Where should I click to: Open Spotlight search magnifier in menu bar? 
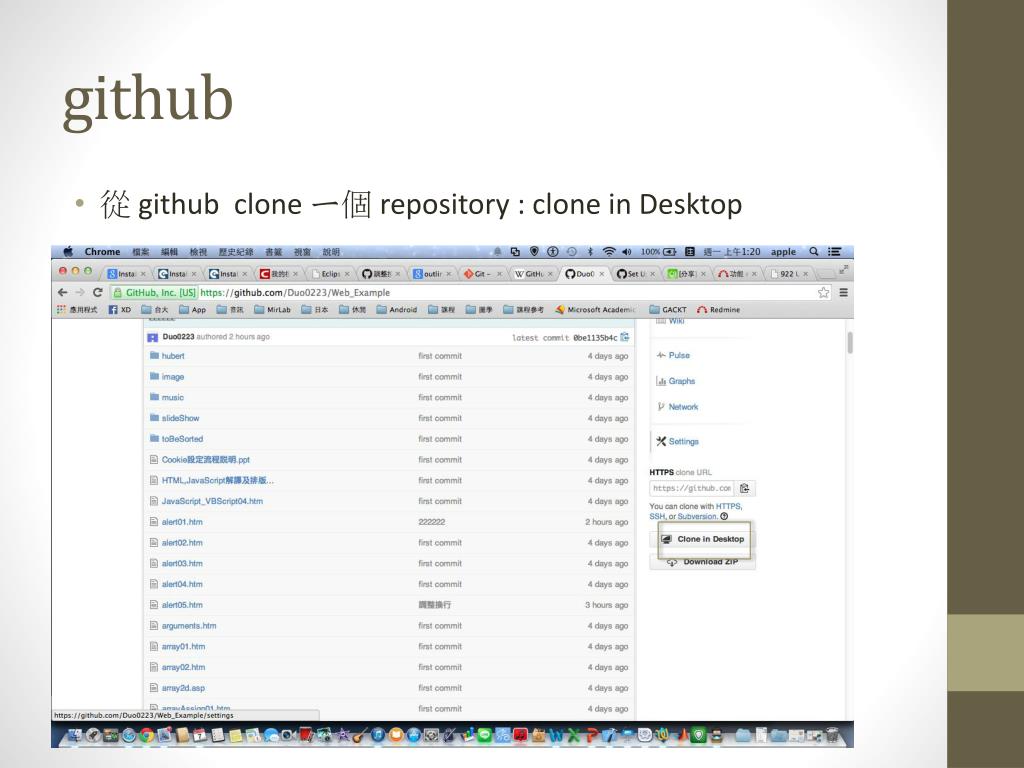(814, 251)
